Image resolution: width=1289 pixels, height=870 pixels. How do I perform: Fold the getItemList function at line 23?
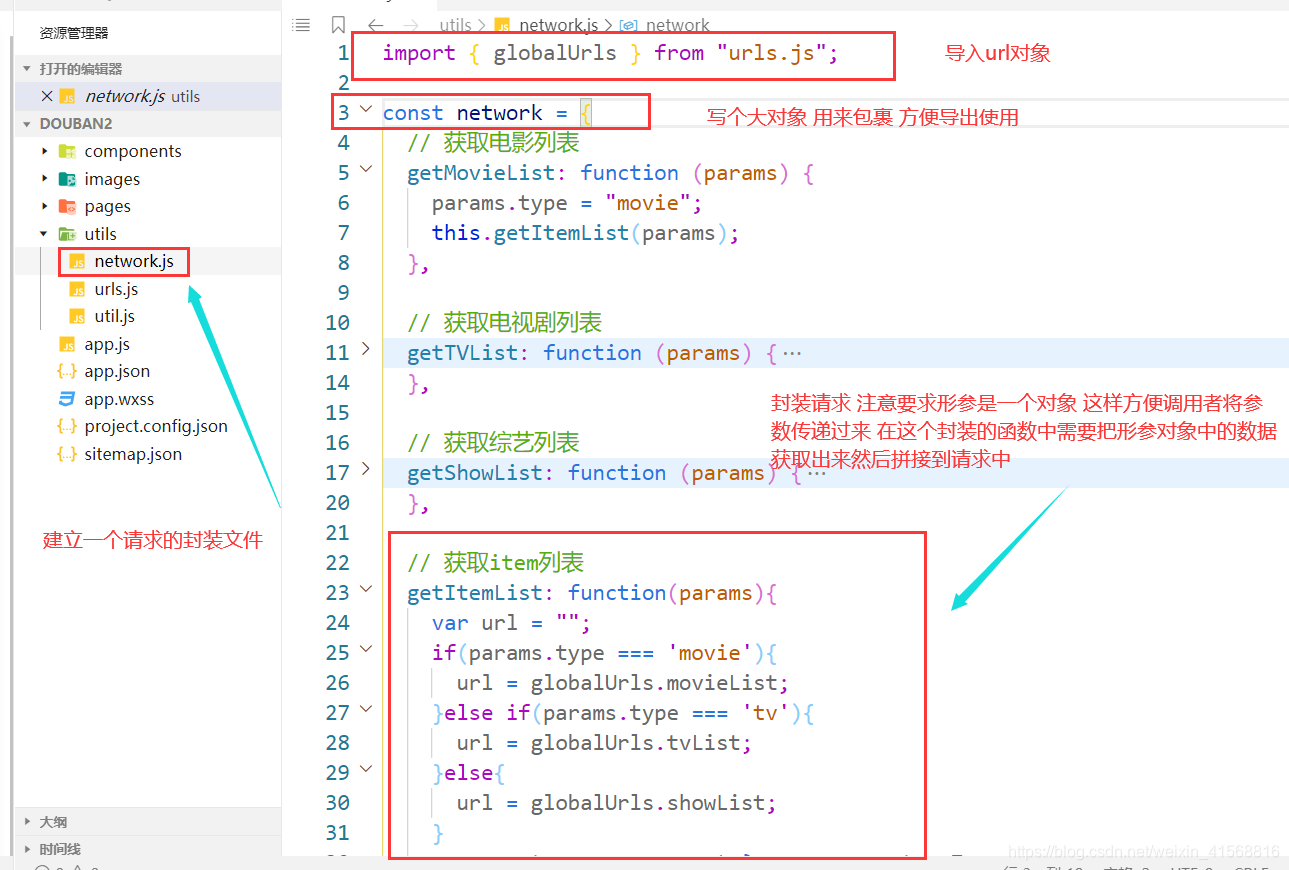click(366, 590)
